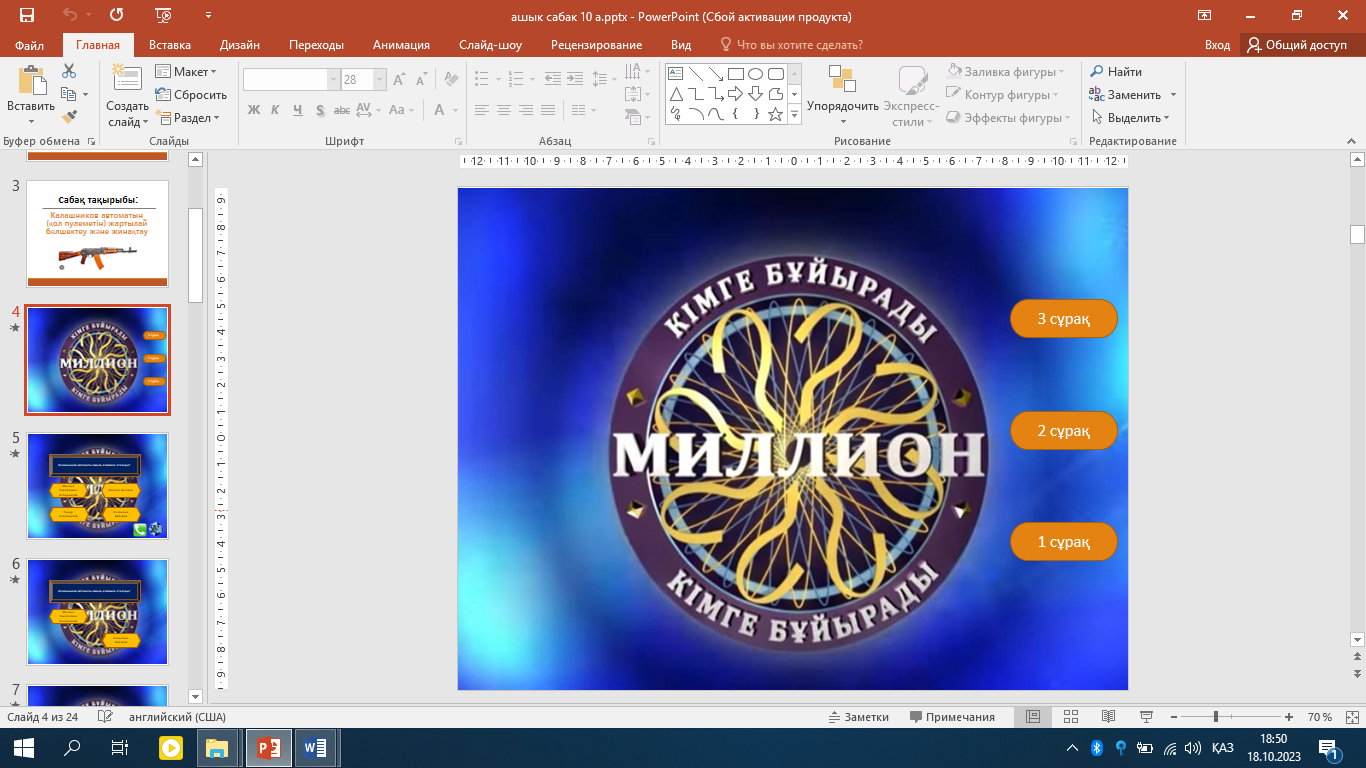
Task: Open Шрифт group dialog launcher
Action: [459, 142]
